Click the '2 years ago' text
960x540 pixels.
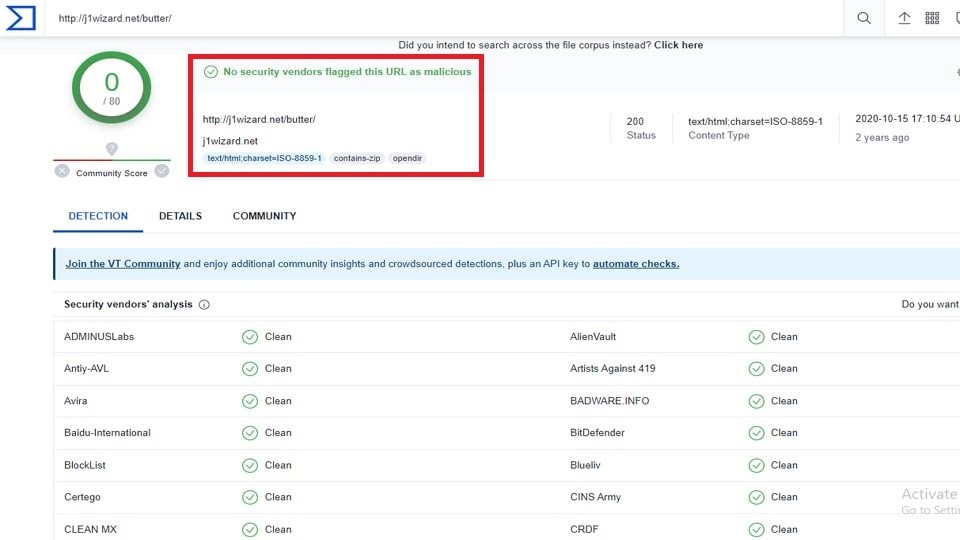882,138
